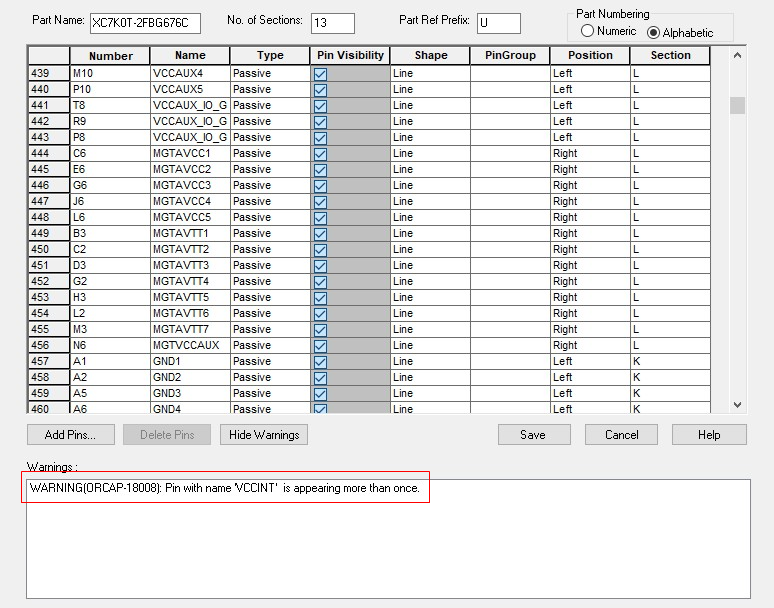
Task: Click the Type column header
Action: point(270,56)
